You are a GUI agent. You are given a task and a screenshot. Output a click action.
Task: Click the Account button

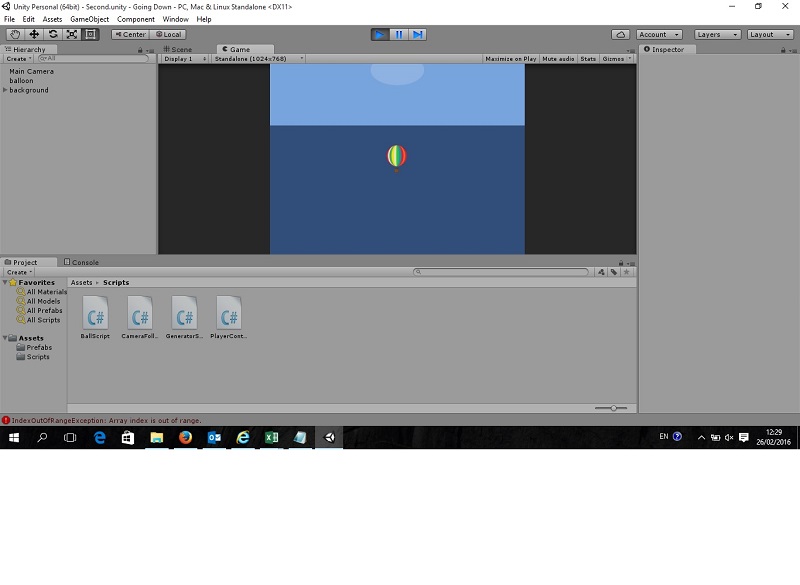tap(658, 33)
